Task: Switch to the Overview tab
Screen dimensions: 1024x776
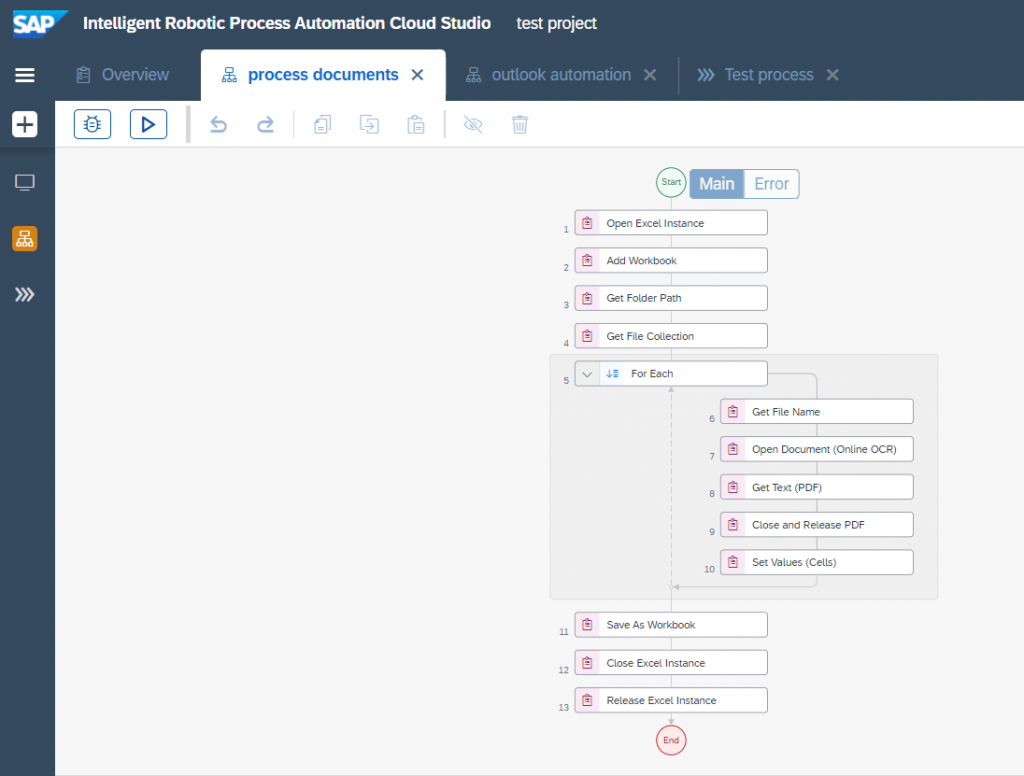Action: pos(123,75)
